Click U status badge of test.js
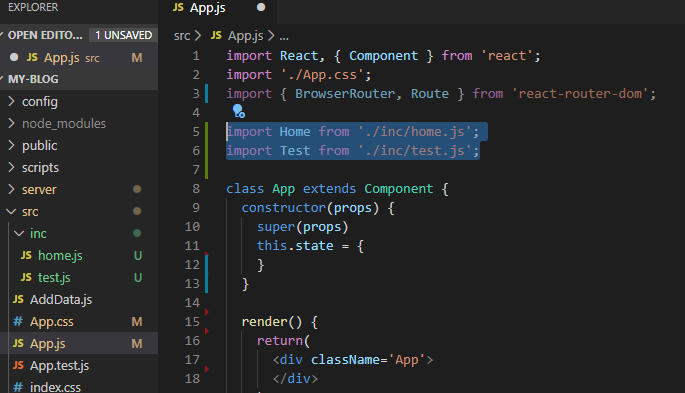The width and height of the screenshot is (685, 393). click(x=138, y=277)
